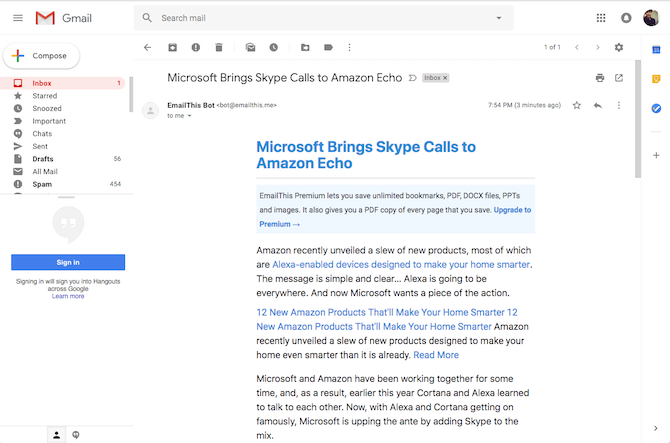The width and height of the screenshot is (670, 443).
Task: Go to the Spam folder
Action: 42,184
